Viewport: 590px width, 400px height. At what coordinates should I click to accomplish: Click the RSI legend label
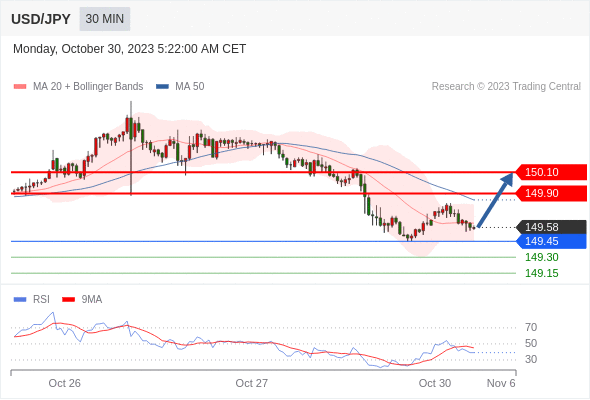(41, 300)
